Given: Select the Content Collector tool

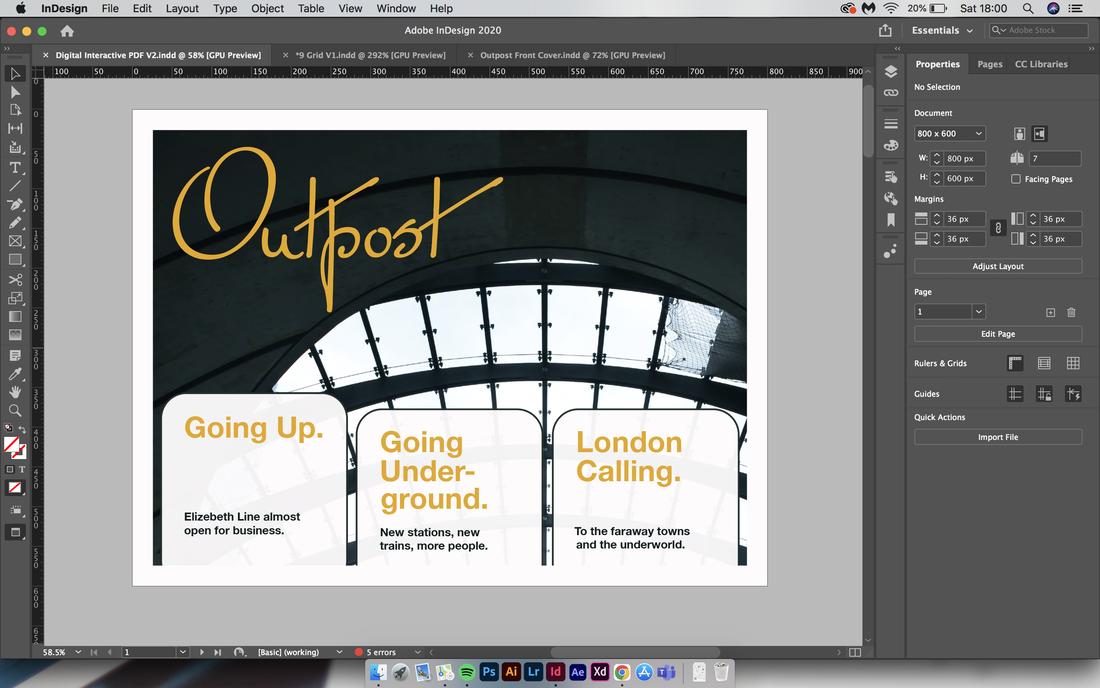Looking at the screenshot, I should tap(15, 147).
